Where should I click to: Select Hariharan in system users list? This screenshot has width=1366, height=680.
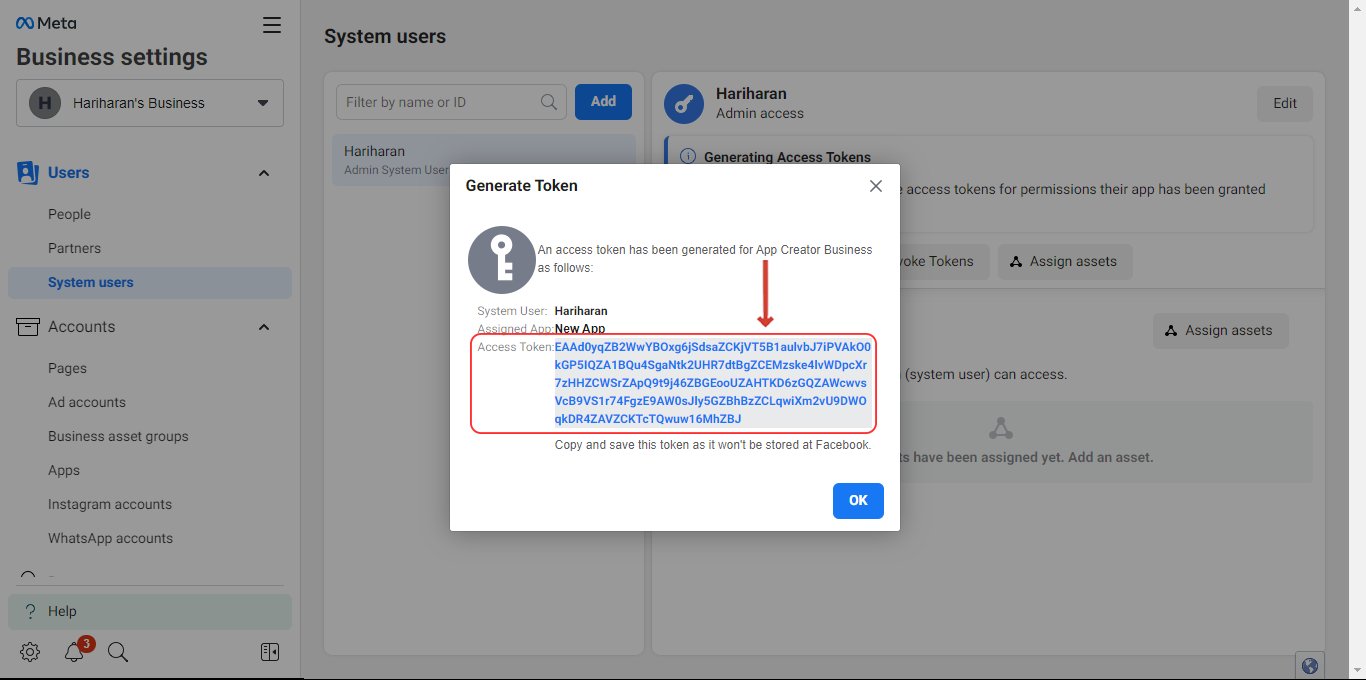pyautogui.click(x=484, y=160)
